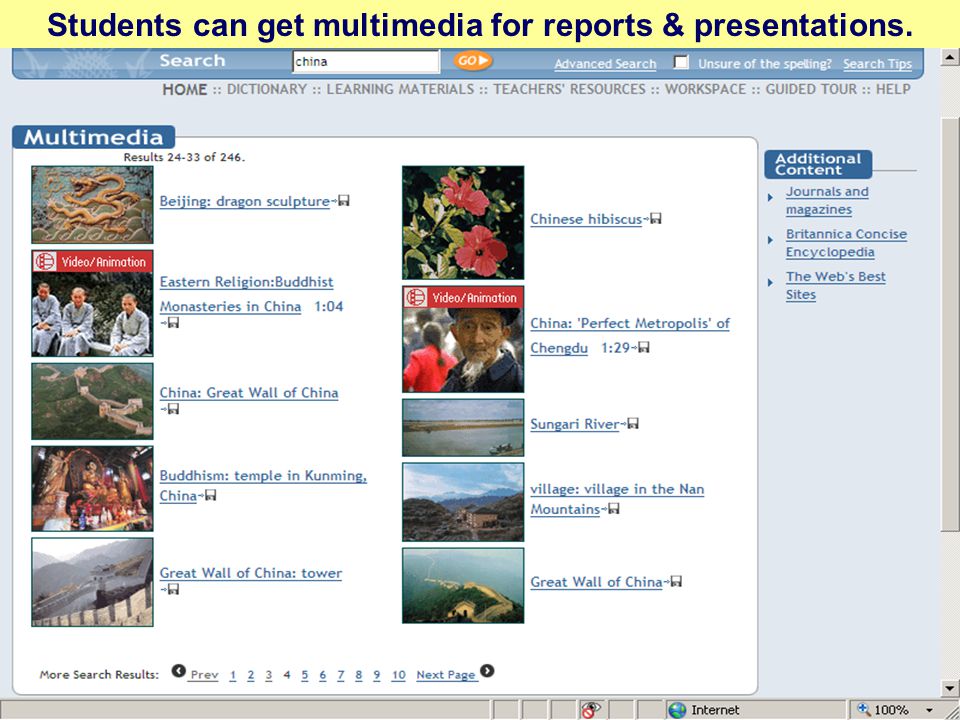The width and height of the screenshot is (960, 720).
Task: Open Eastern Religion:Buddhist Monasteries in China link
Action: click(247, 294)
